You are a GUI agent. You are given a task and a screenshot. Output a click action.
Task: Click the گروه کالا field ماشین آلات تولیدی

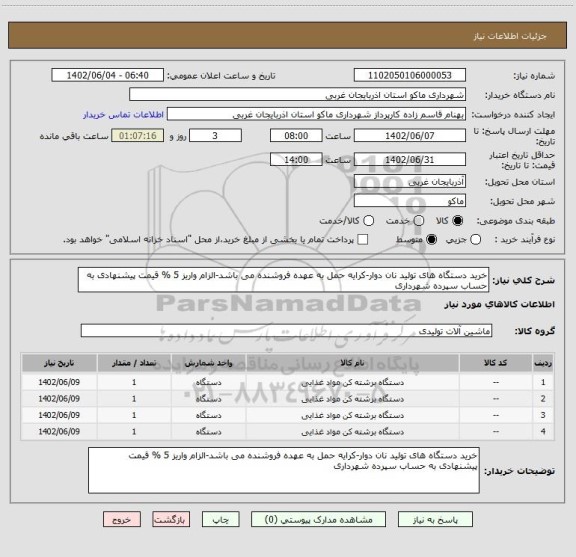(286, 331)
